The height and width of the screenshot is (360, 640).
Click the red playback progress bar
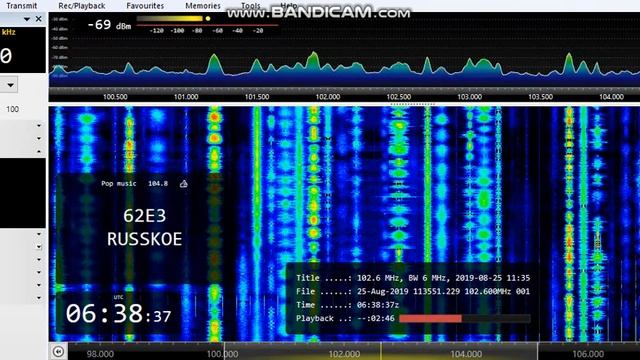tap(430, 318)
